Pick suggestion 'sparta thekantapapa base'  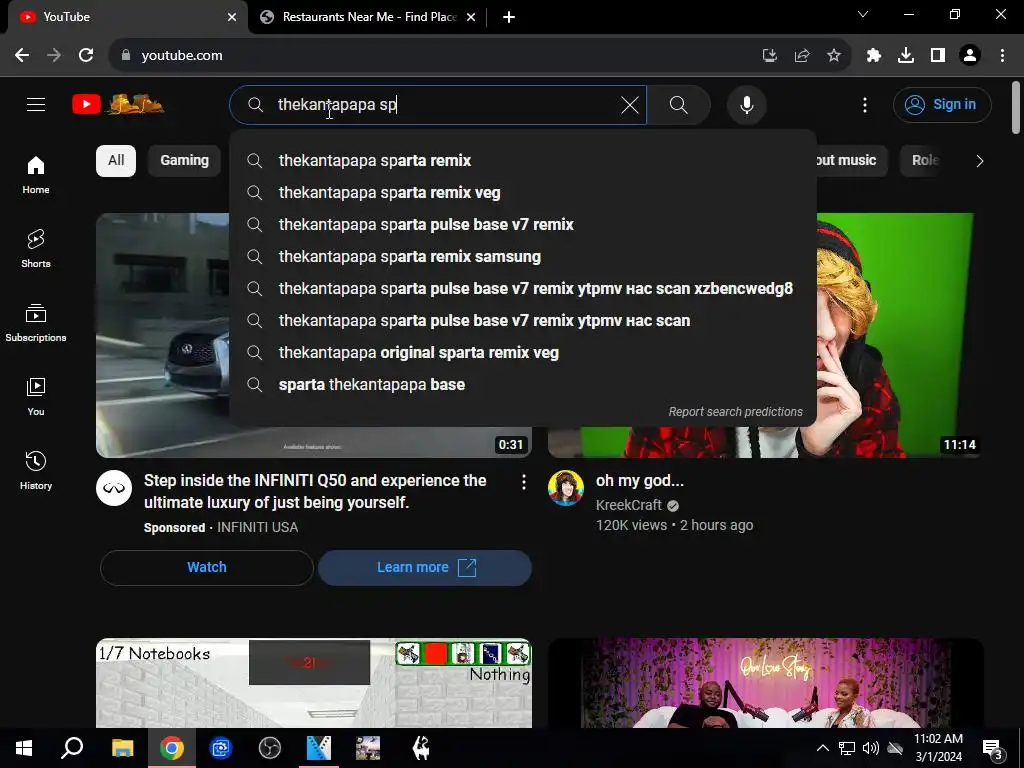click(522, 385)
